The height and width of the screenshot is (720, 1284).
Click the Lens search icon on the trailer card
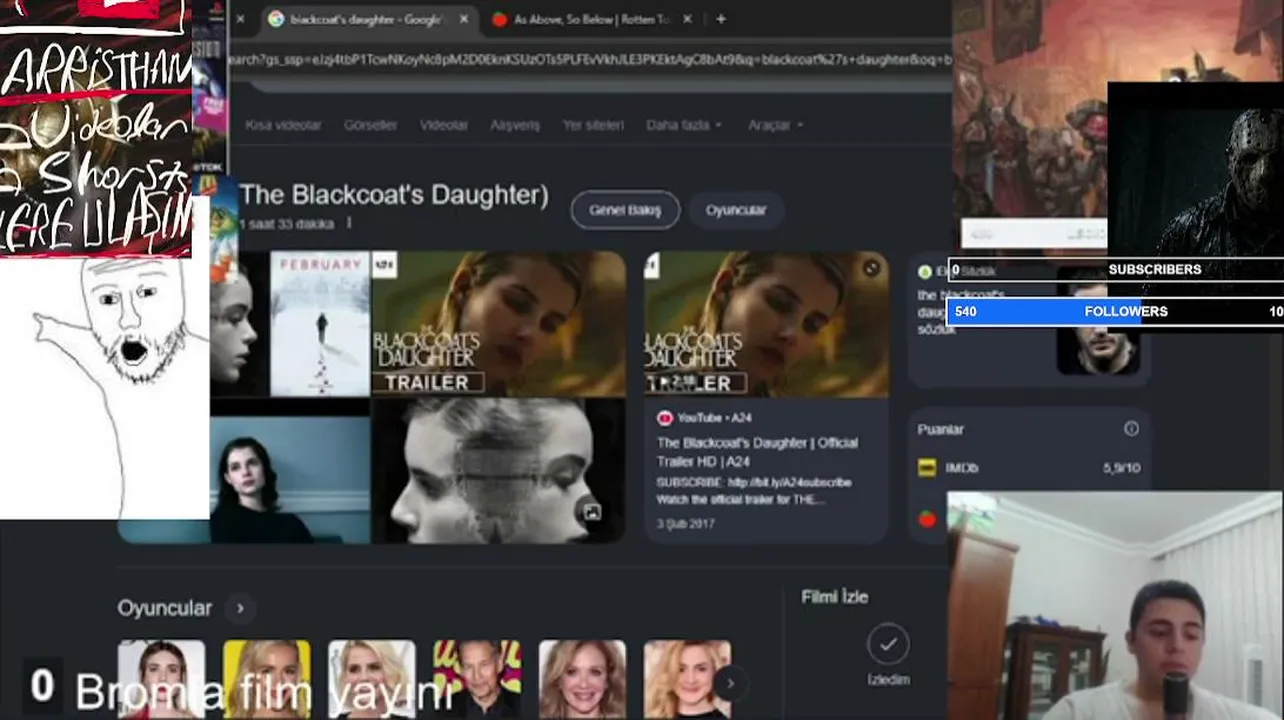[871, 268]
